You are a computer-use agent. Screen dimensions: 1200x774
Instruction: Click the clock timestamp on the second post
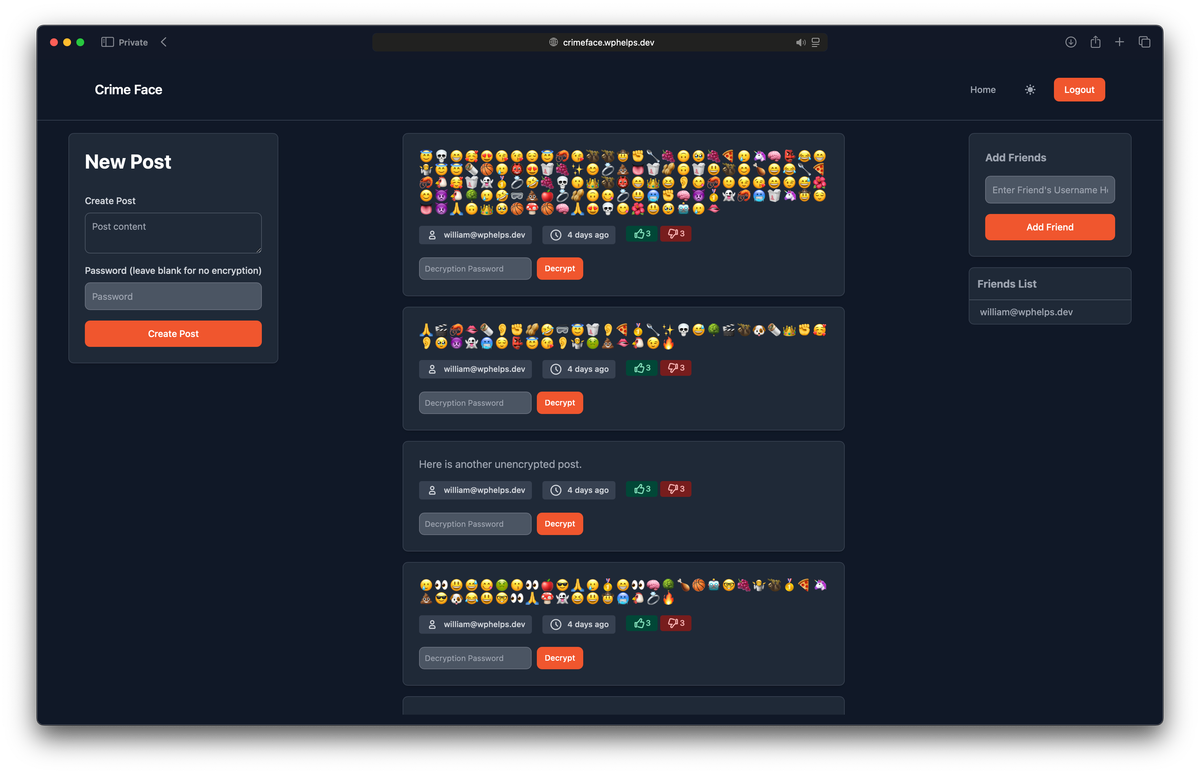578,368
